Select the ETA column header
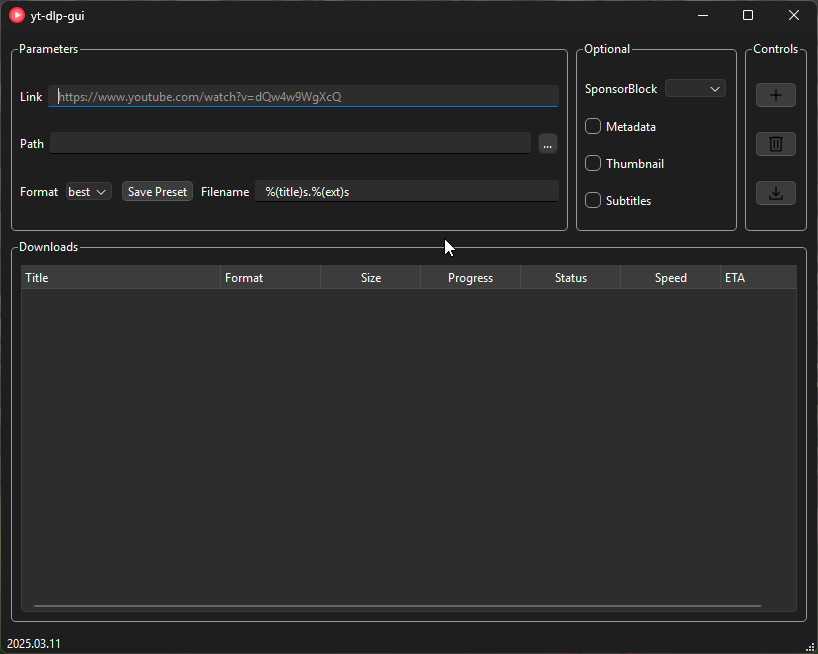This screenshot has height=654, width=818. pyautogui.click(x=759, y=277)
